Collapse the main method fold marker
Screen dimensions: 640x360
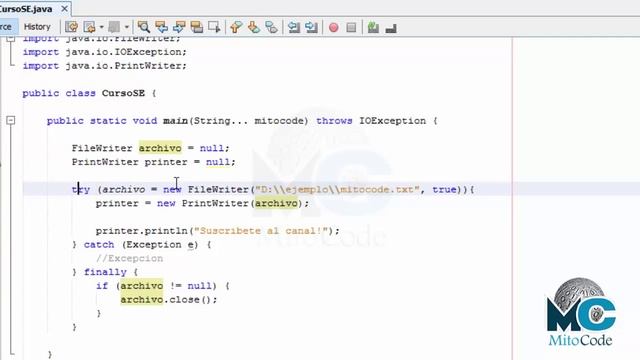point(11,120)
